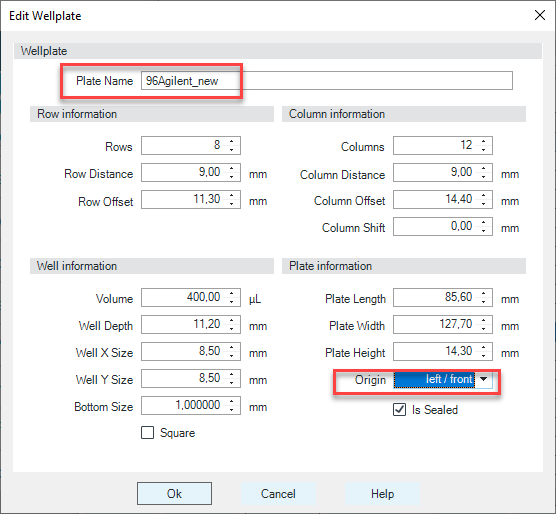Increment Bottom Size spinner
Viewport: 556px width, 514px height.
coord(232,401)
